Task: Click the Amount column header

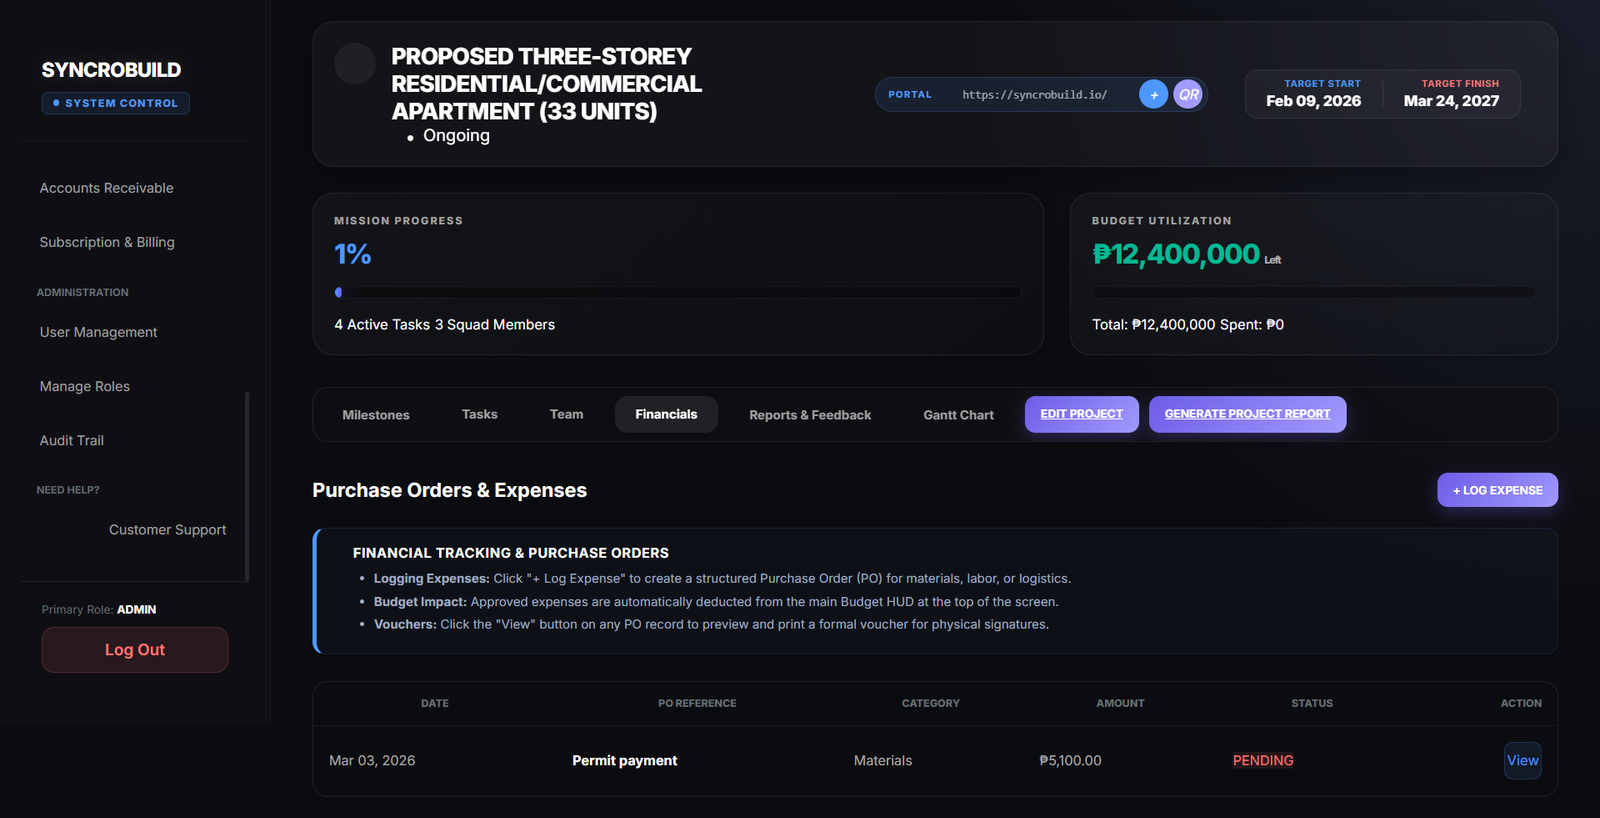Action: pyautogui.click(x=1120, y=704)
